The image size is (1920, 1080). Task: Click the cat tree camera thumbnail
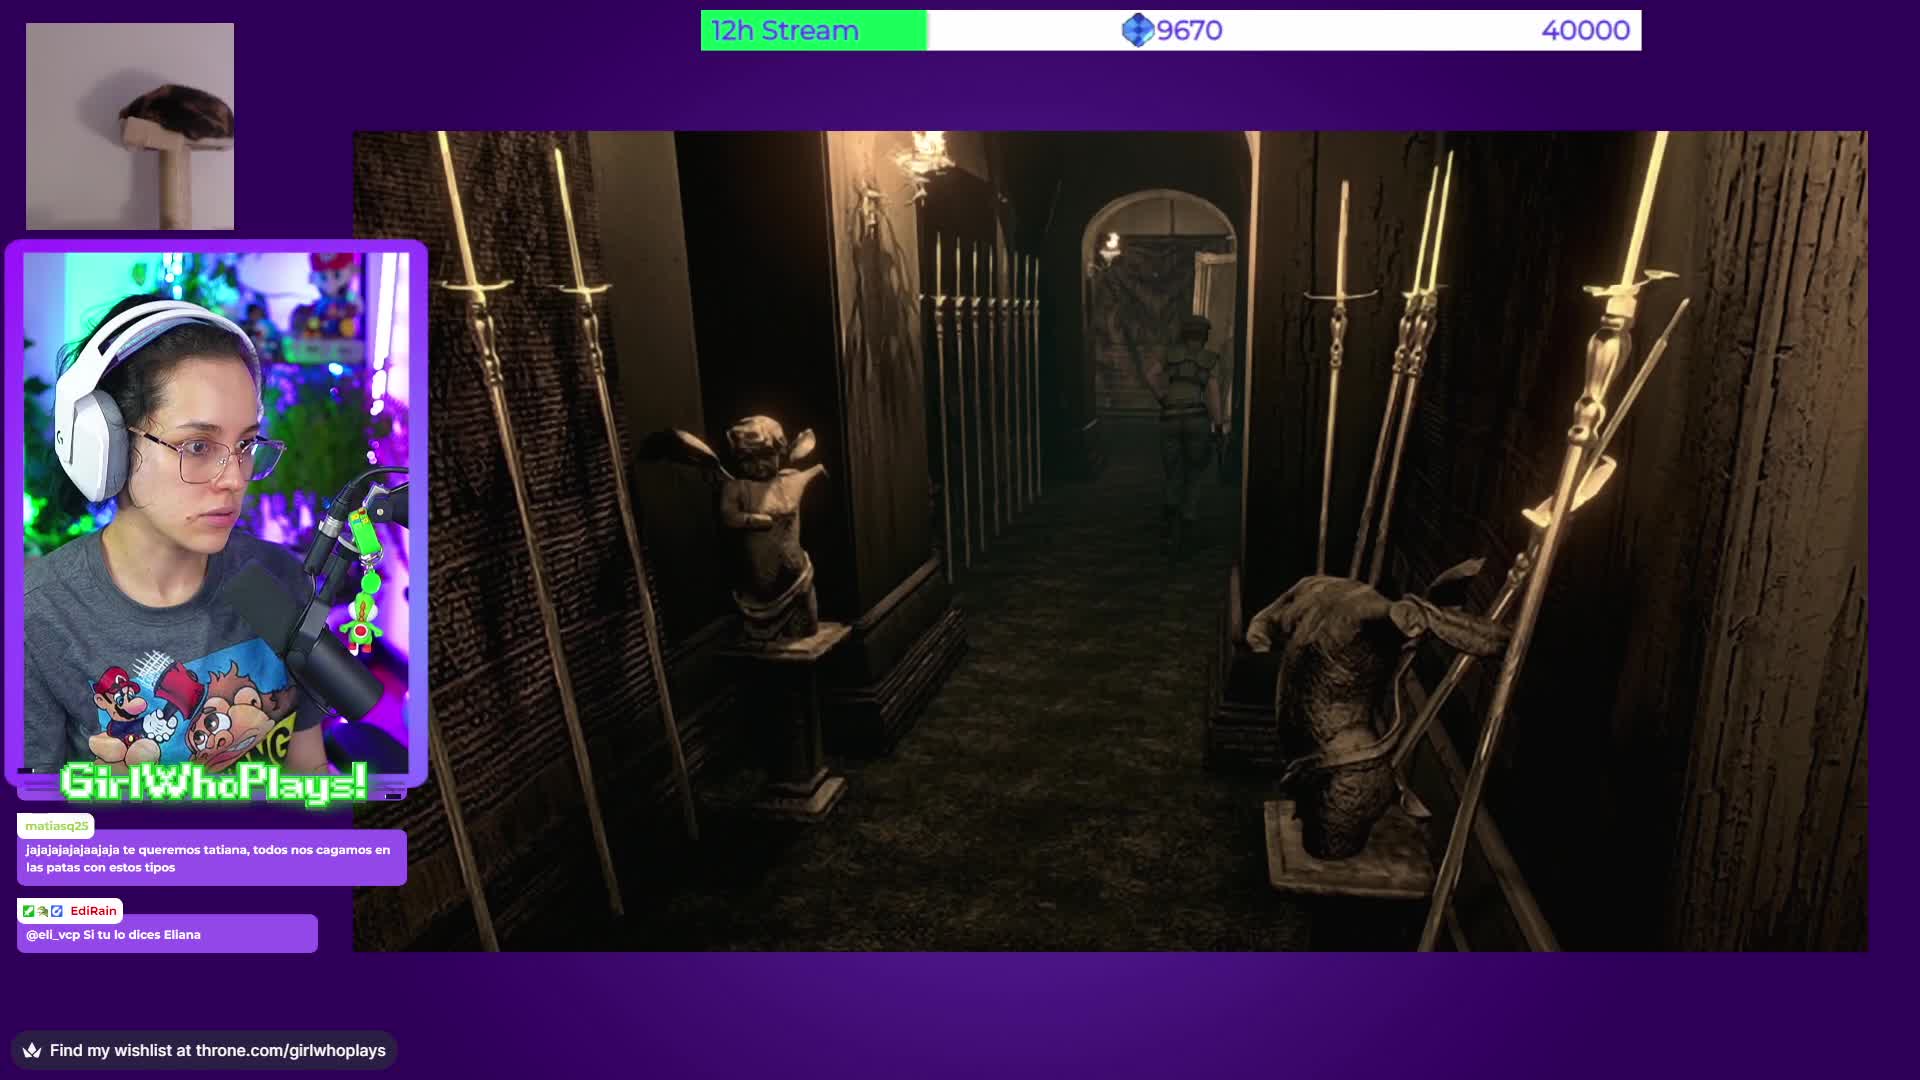(x=130, y=127)
